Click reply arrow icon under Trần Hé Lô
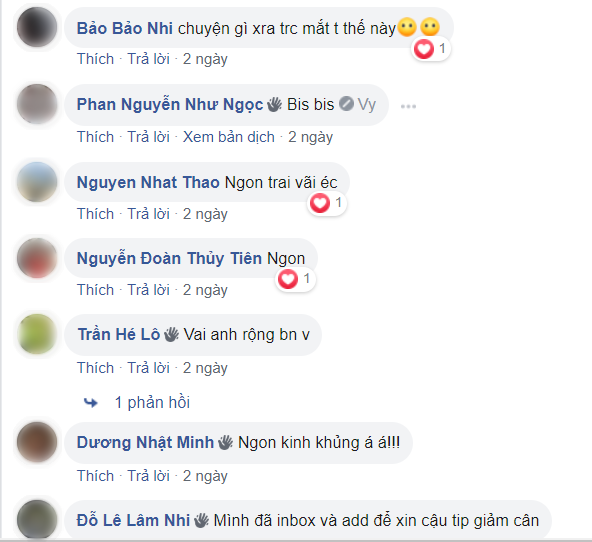 [91, 403]
